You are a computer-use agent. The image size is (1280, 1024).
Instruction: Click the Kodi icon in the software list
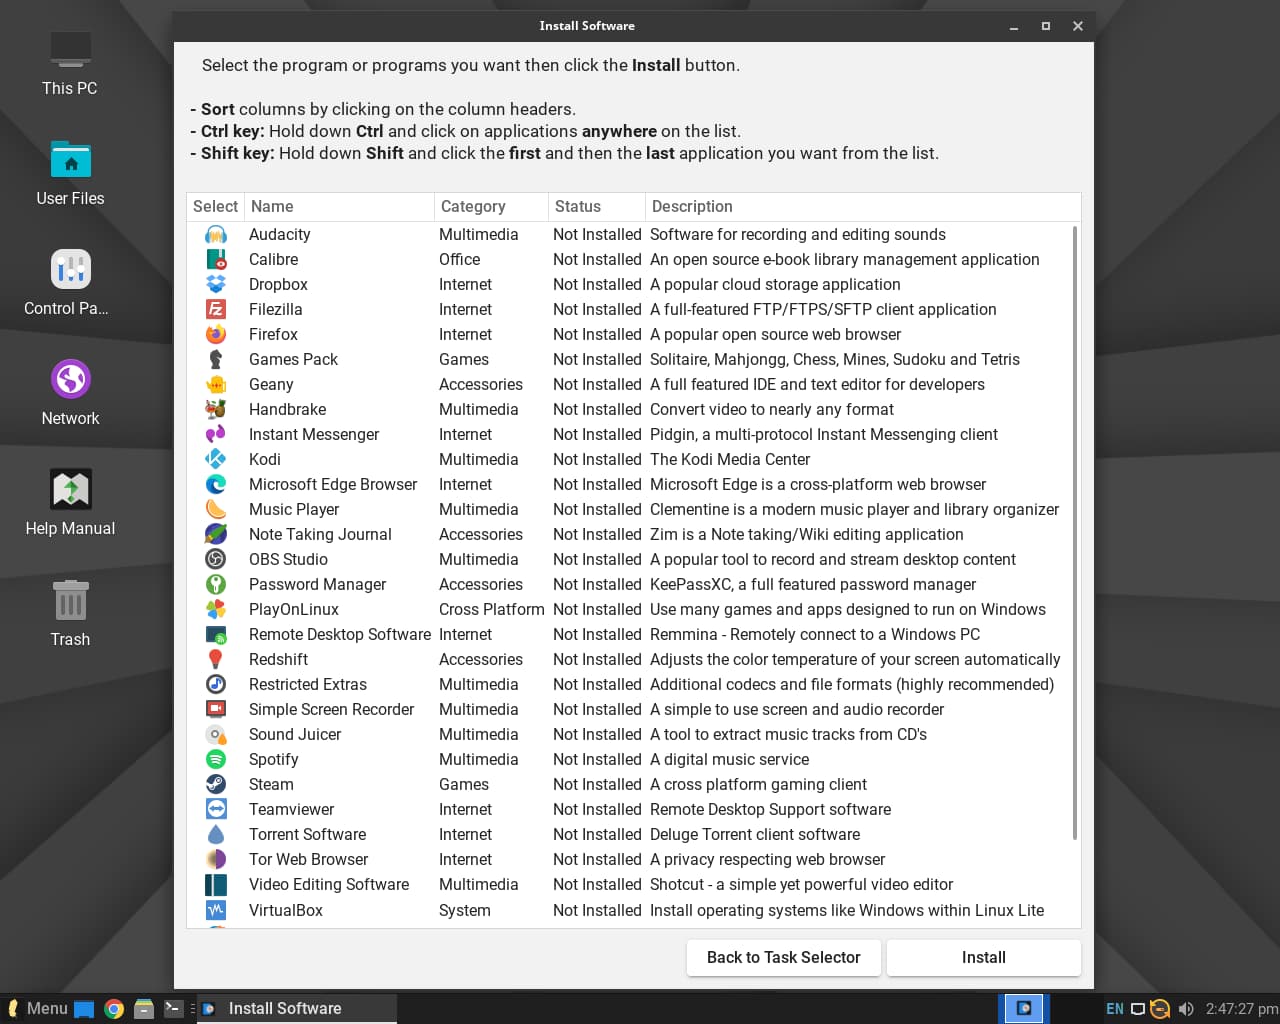point(215,459)
